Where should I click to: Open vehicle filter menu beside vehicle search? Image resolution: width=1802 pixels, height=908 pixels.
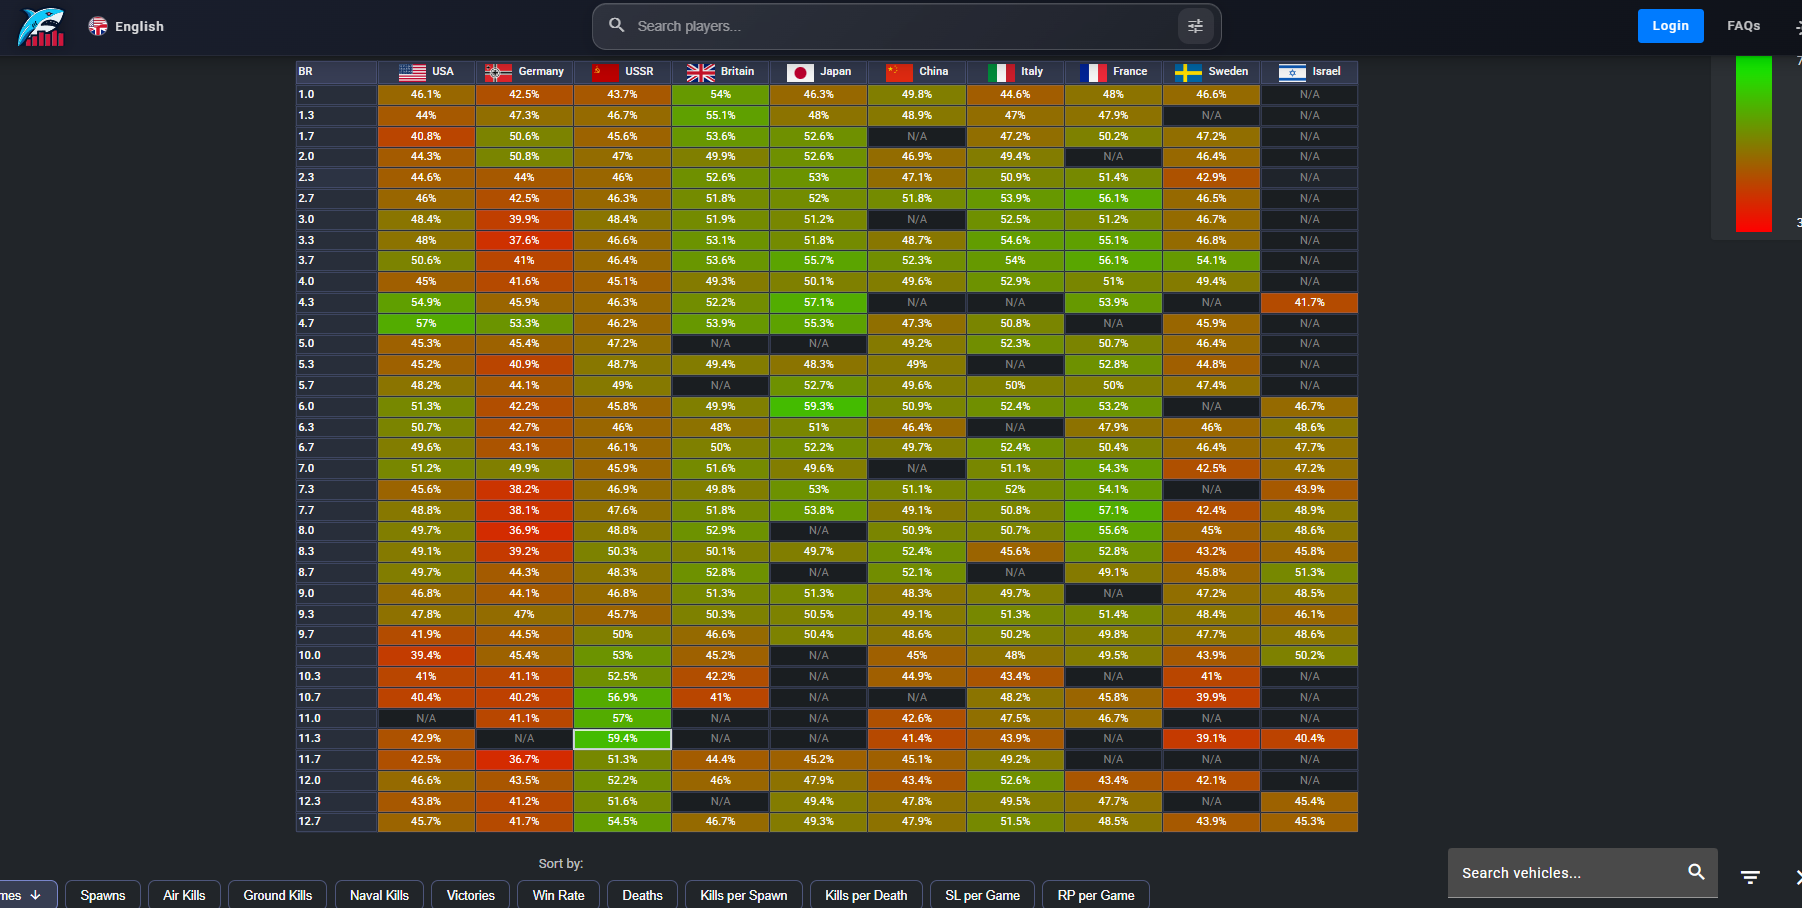click(x=1750, y=877)
